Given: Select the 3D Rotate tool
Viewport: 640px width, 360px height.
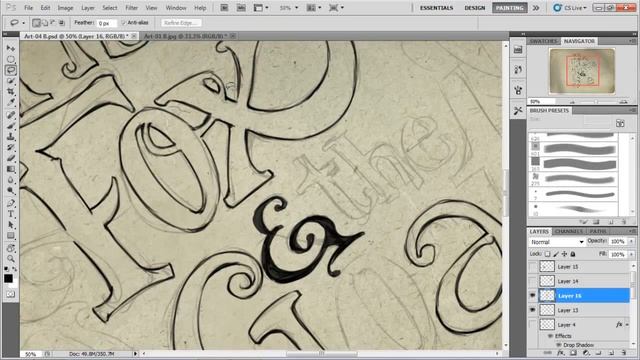Looking at the screenshot, I should (11, 248).
